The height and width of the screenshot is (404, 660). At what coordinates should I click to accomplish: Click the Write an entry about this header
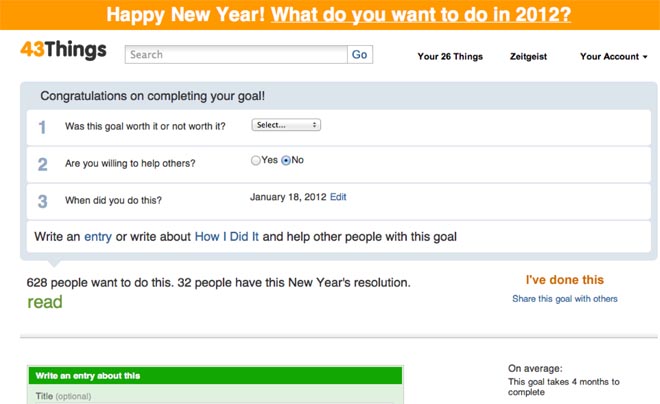click(x=88, y=376)
